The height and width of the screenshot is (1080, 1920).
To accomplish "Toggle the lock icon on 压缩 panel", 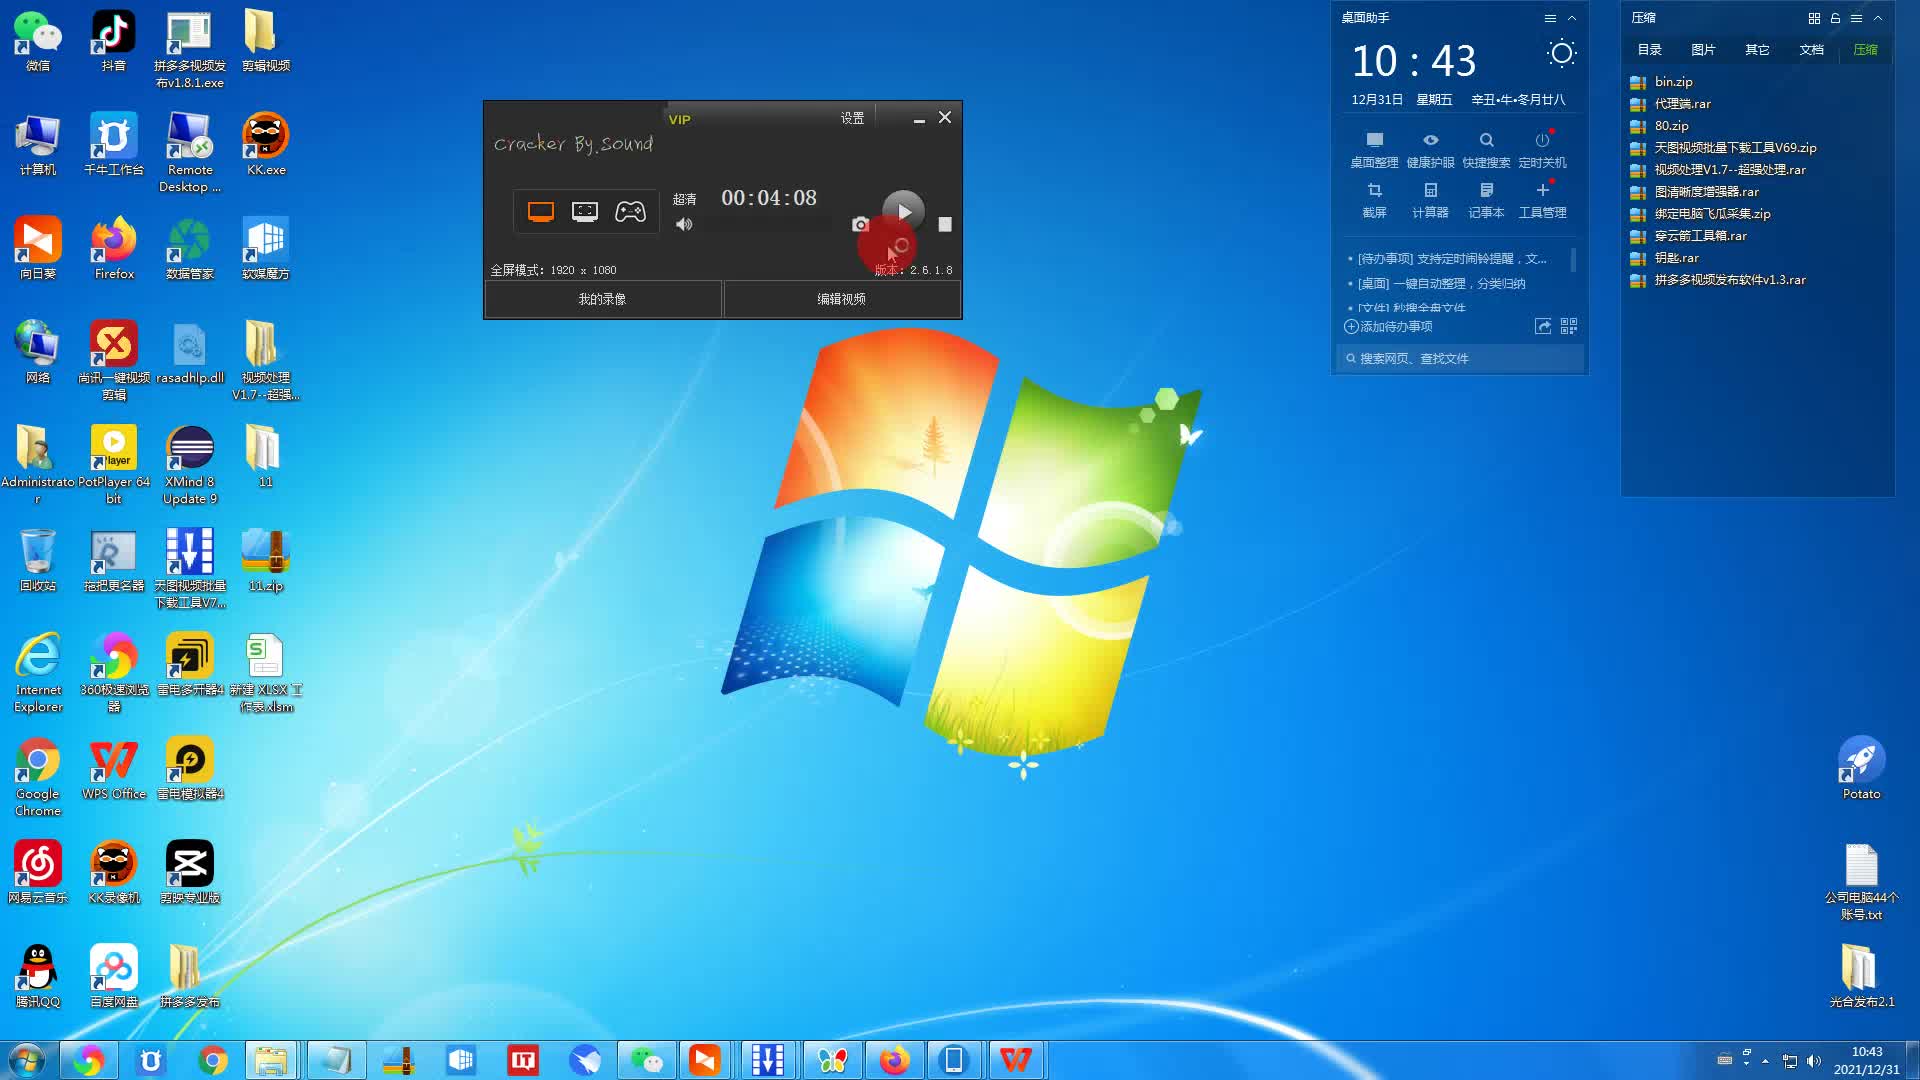I will coord(1835,18).
